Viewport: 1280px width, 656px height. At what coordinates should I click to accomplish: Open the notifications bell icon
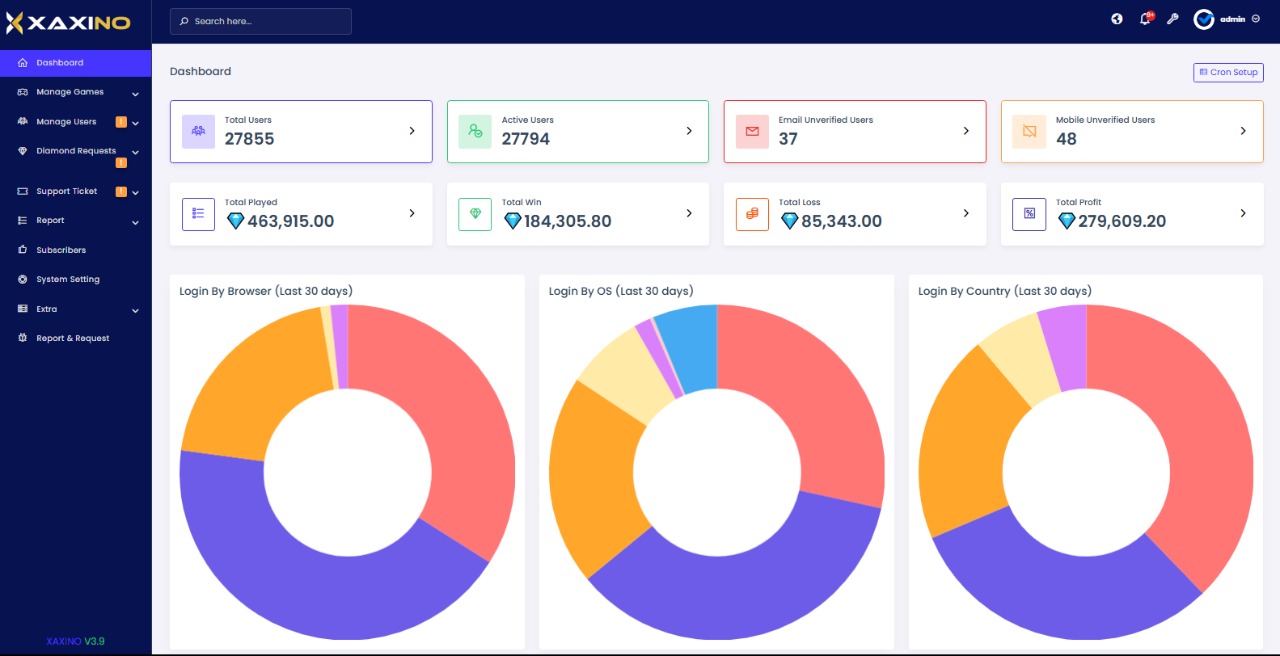(1145, 19)
